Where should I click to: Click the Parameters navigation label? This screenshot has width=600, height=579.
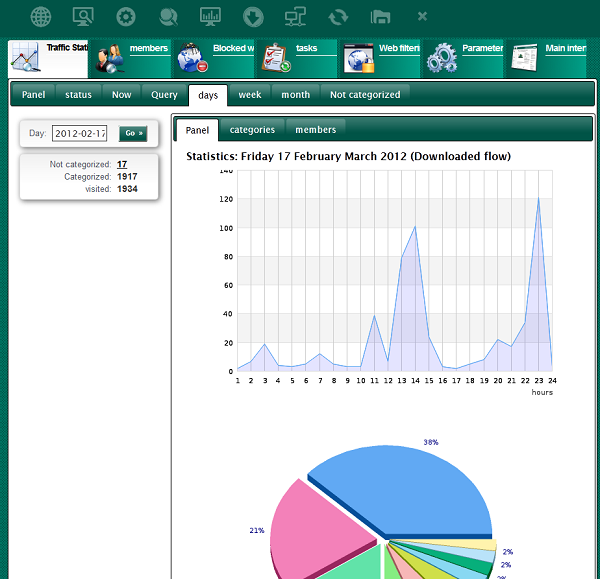click(x=483, y=48)
